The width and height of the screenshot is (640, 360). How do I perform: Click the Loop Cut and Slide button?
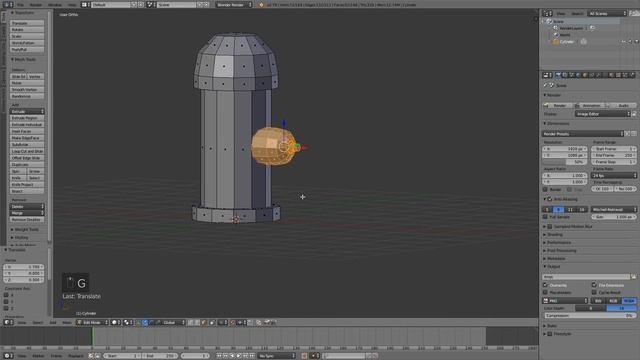(x=27, y=151)
